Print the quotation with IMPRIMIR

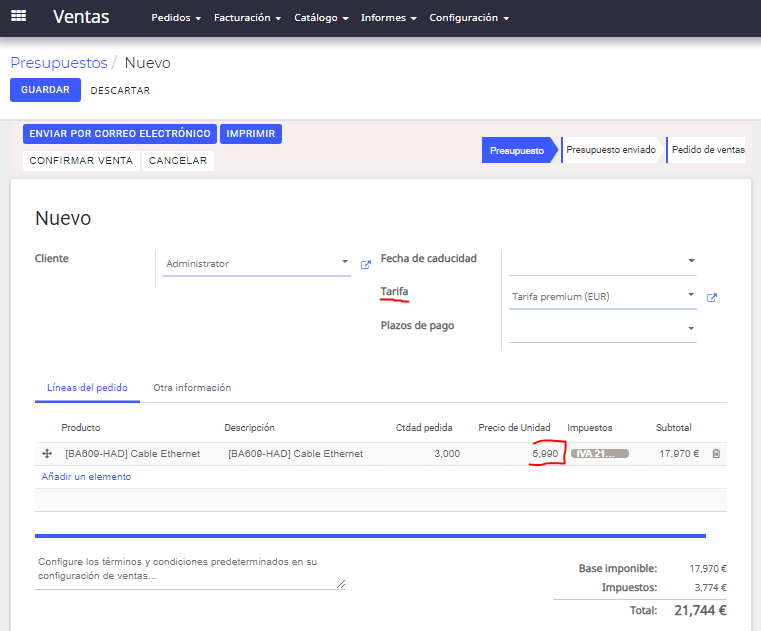[250, 133]
